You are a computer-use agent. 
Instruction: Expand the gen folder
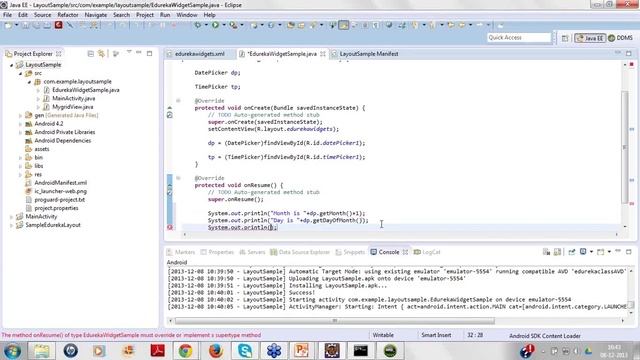pyautogui.click(x=20, y=116)
